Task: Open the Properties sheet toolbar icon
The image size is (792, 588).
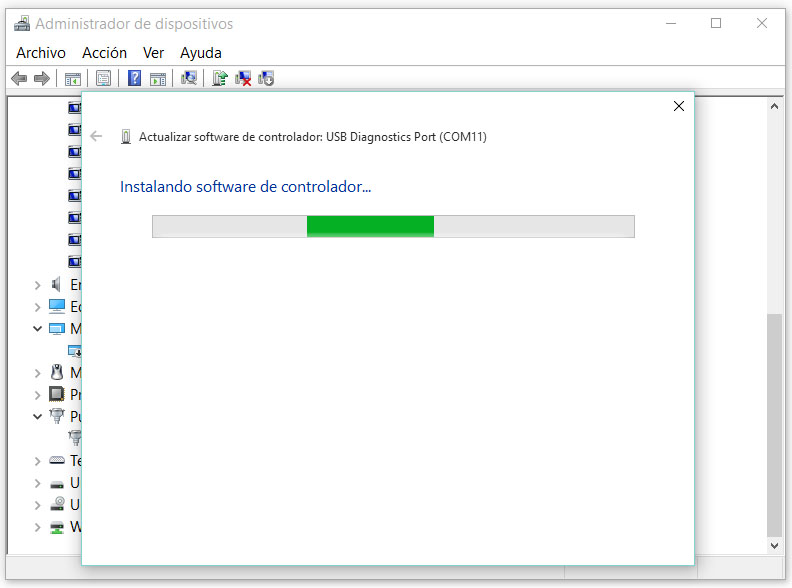Action: (103, 78)
